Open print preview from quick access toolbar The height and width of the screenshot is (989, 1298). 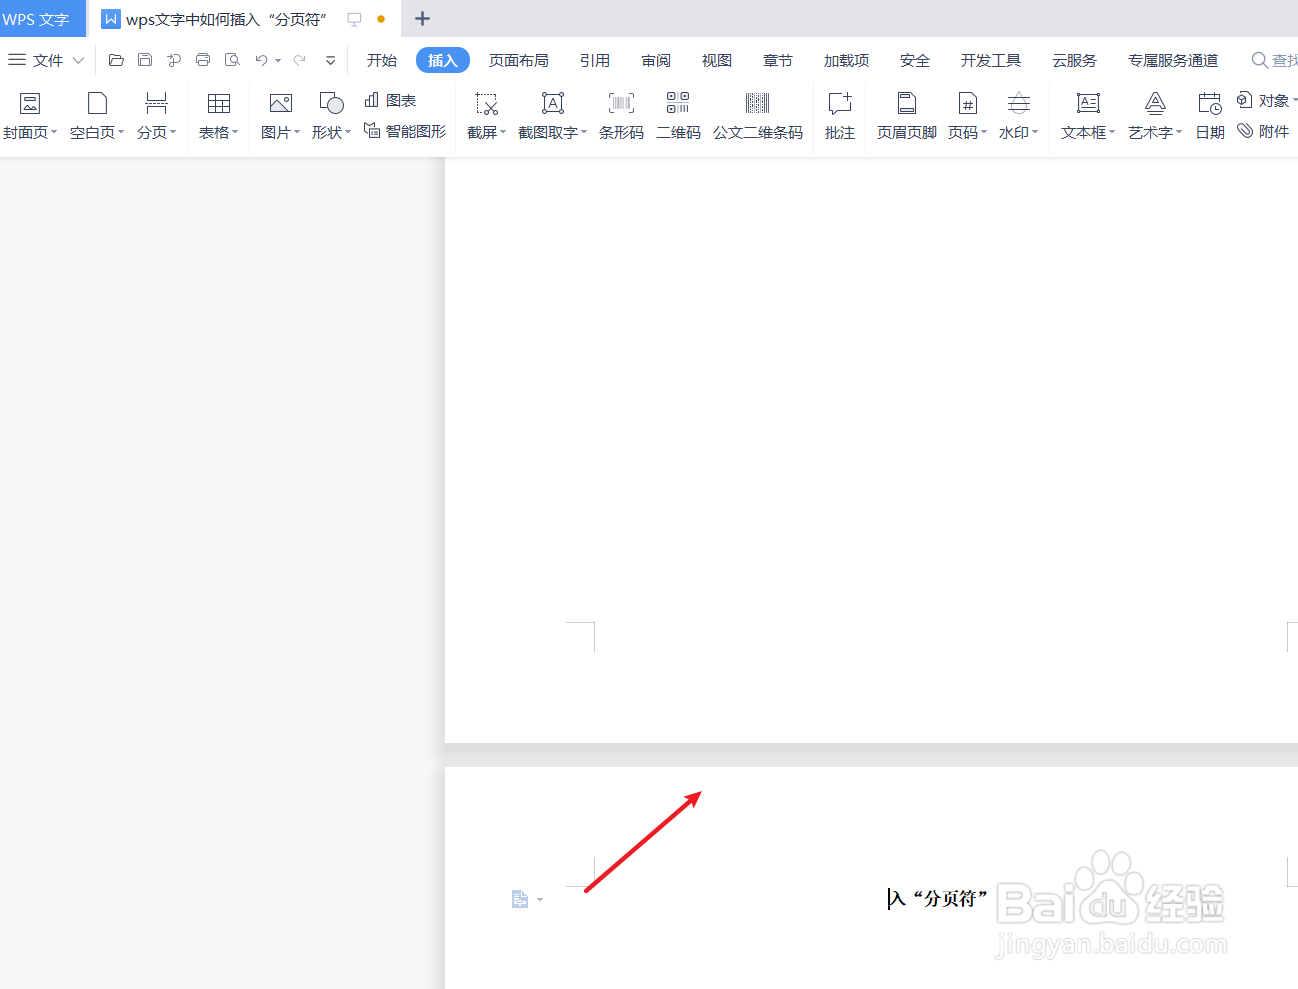(232, 60)
